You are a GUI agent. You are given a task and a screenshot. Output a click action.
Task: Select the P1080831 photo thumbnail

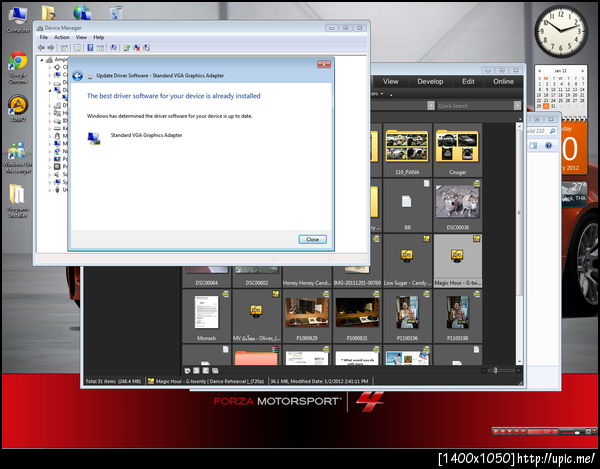[x=357, y=316]
